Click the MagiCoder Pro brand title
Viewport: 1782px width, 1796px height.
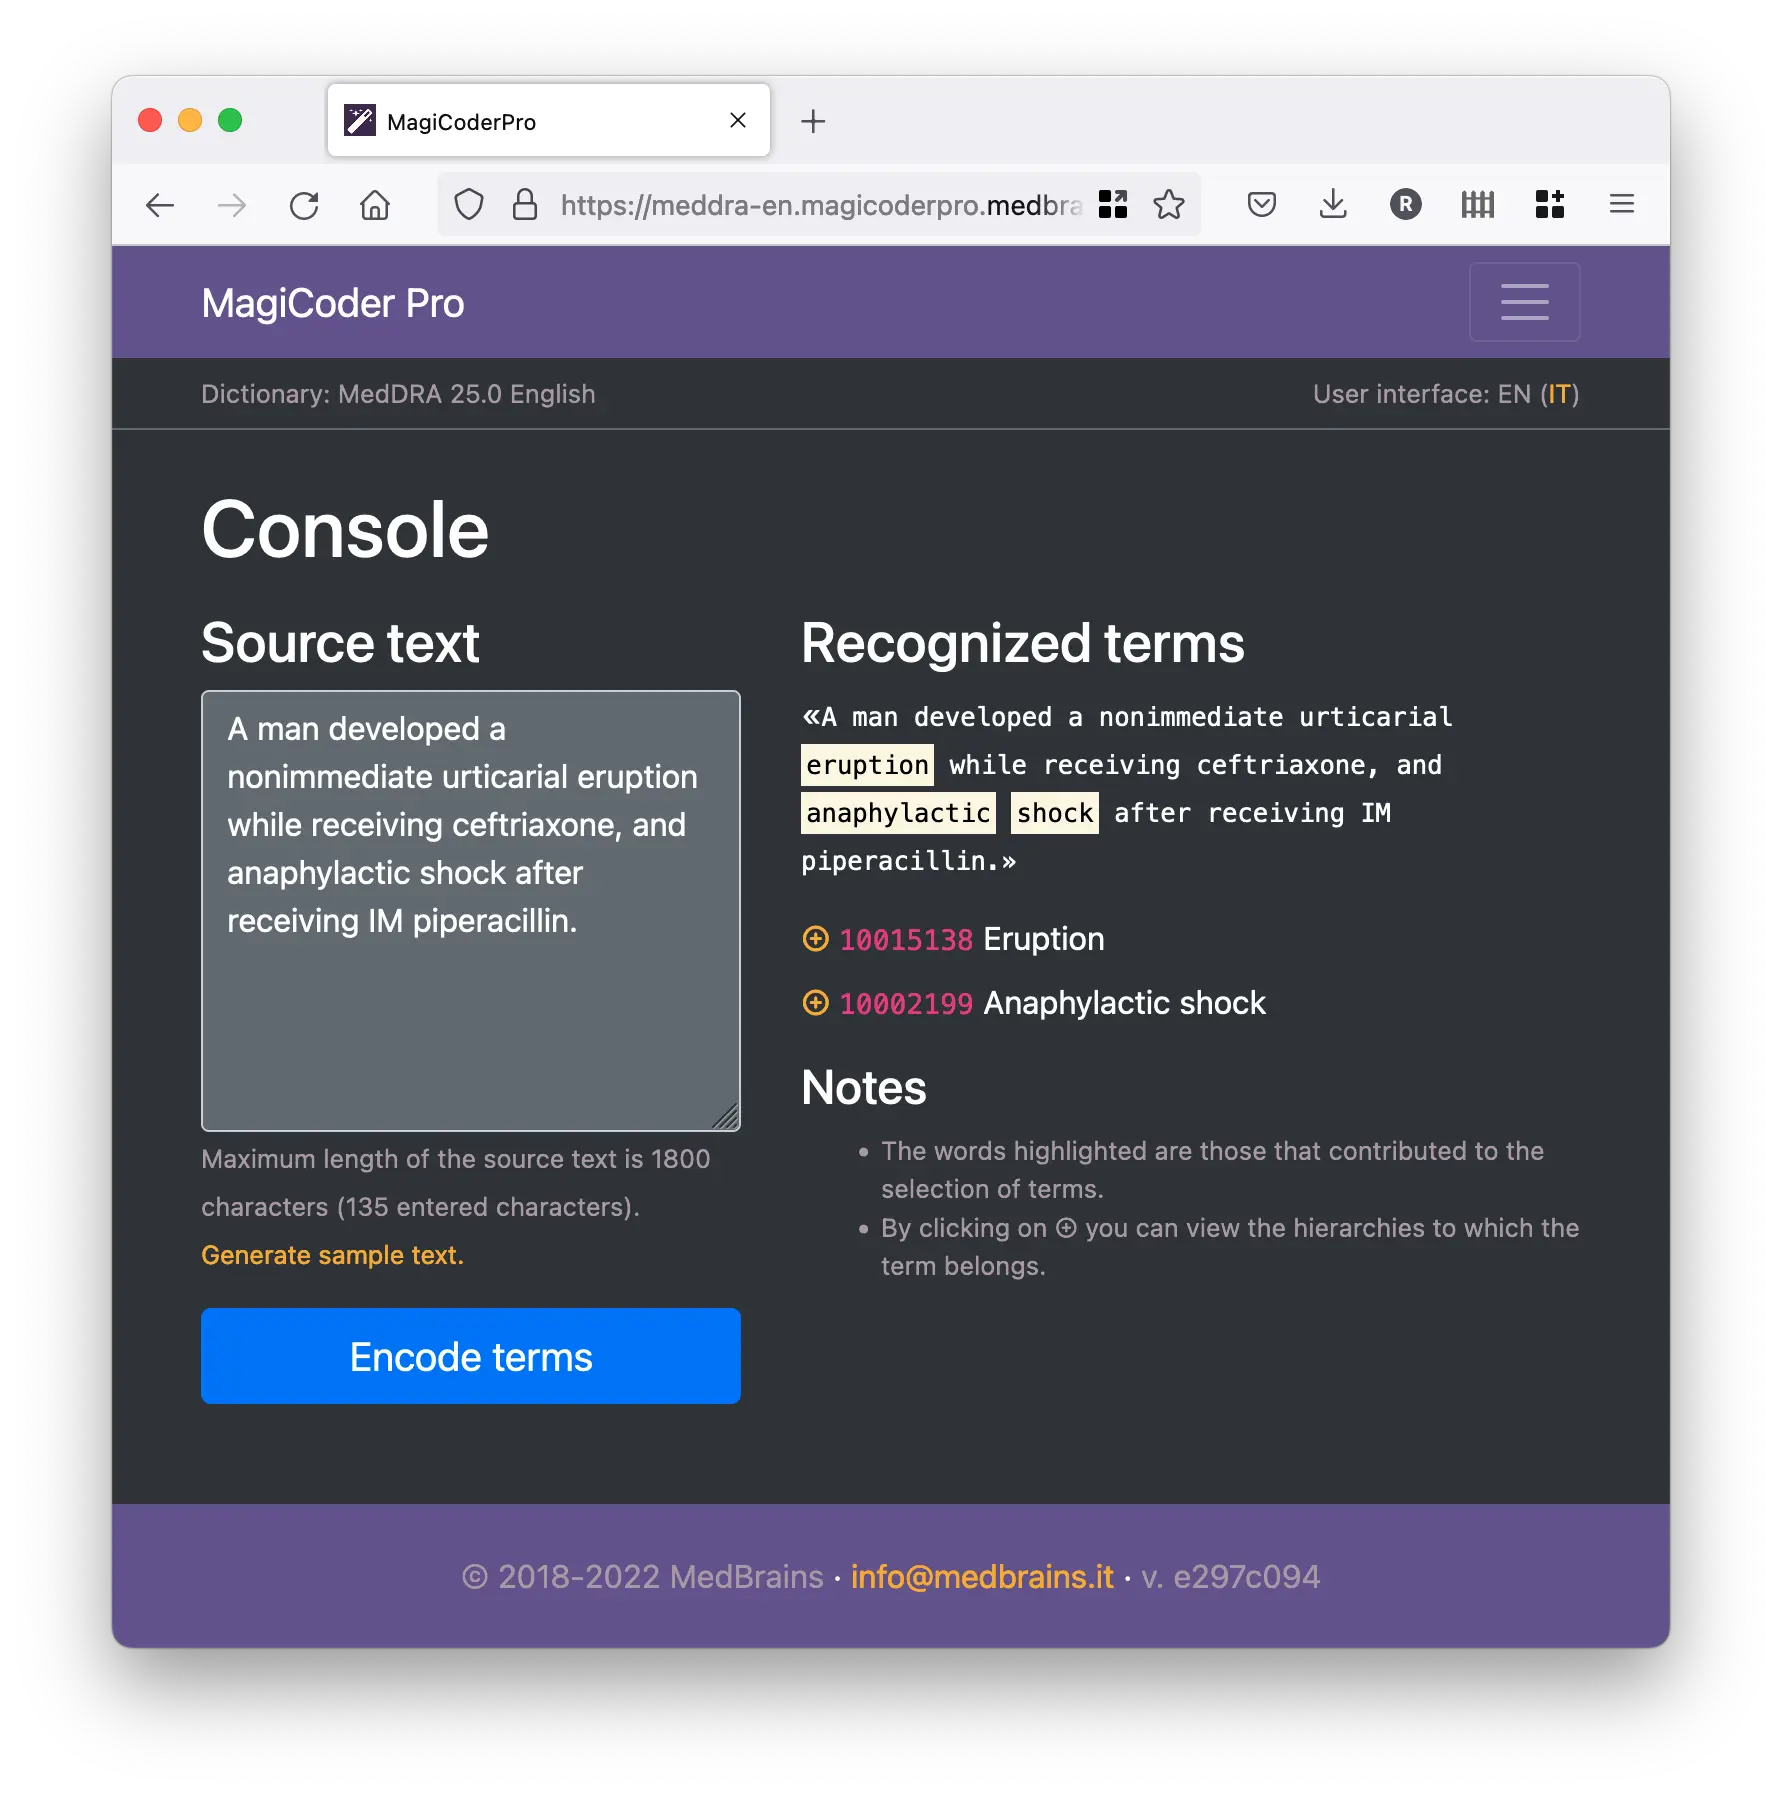click(x=332, y=303)
